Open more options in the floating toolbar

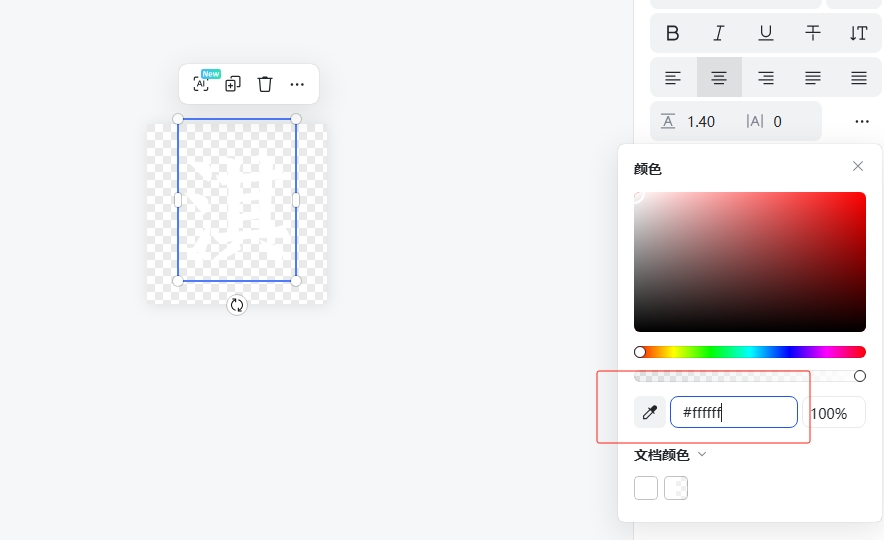click(297, 84)
